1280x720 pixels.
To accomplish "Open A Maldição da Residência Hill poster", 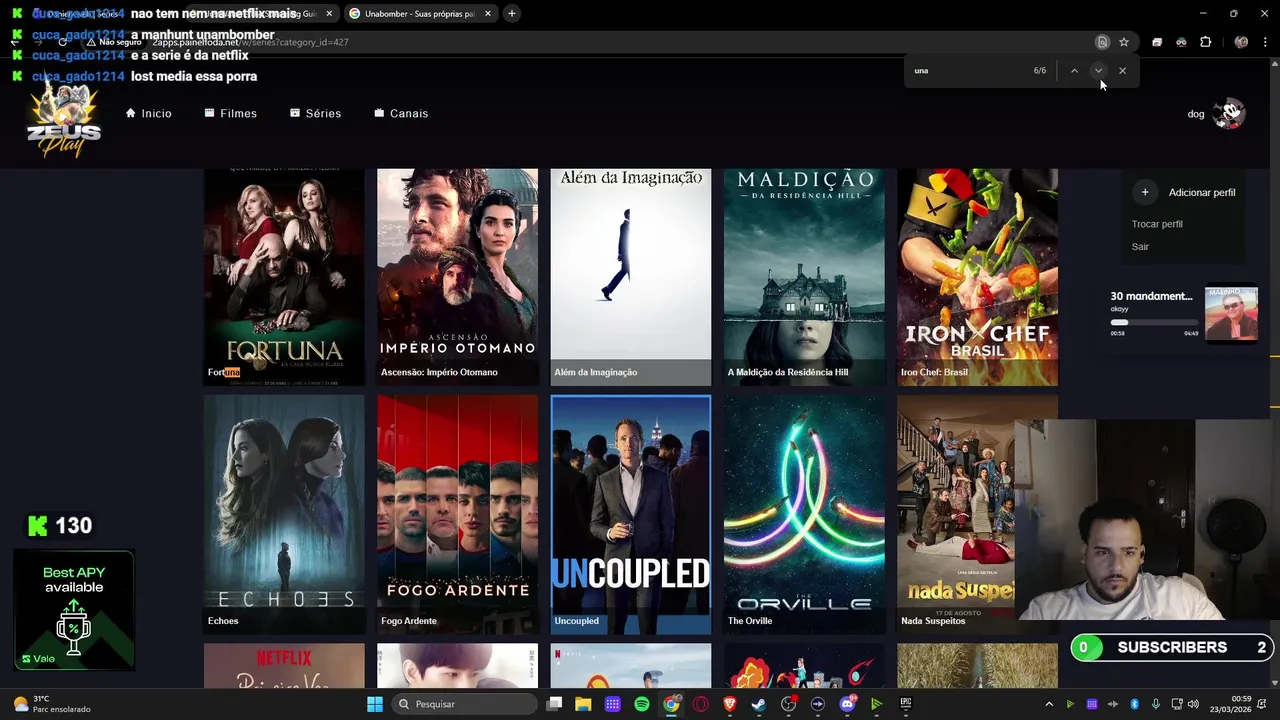I will pos(804,277).
